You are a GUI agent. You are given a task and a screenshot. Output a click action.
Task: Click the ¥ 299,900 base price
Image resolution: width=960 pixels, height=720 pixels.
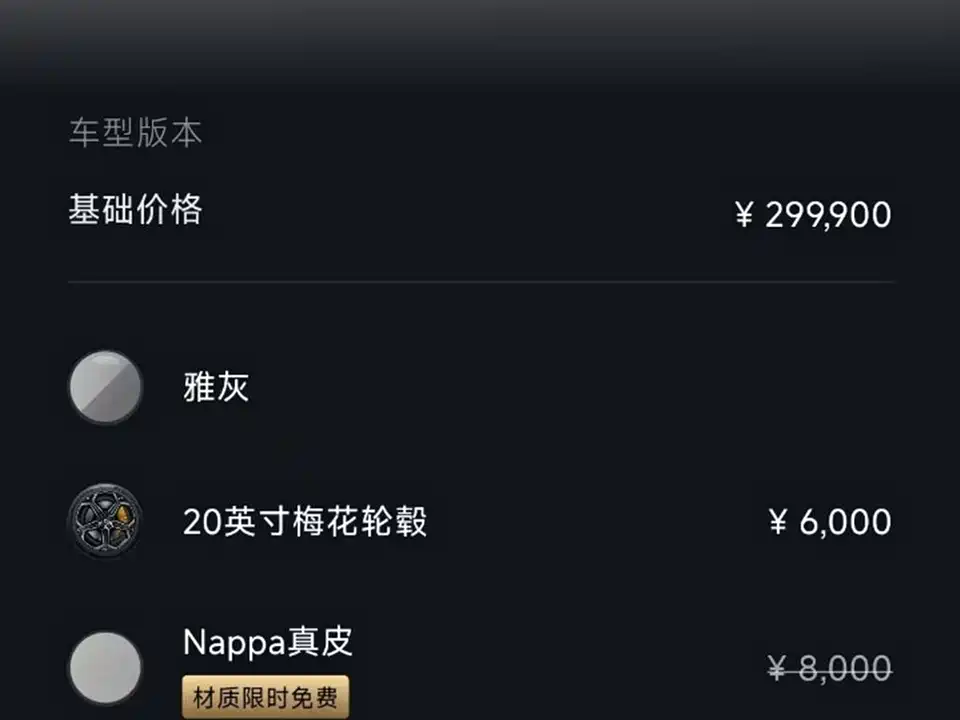pos(812,214)
